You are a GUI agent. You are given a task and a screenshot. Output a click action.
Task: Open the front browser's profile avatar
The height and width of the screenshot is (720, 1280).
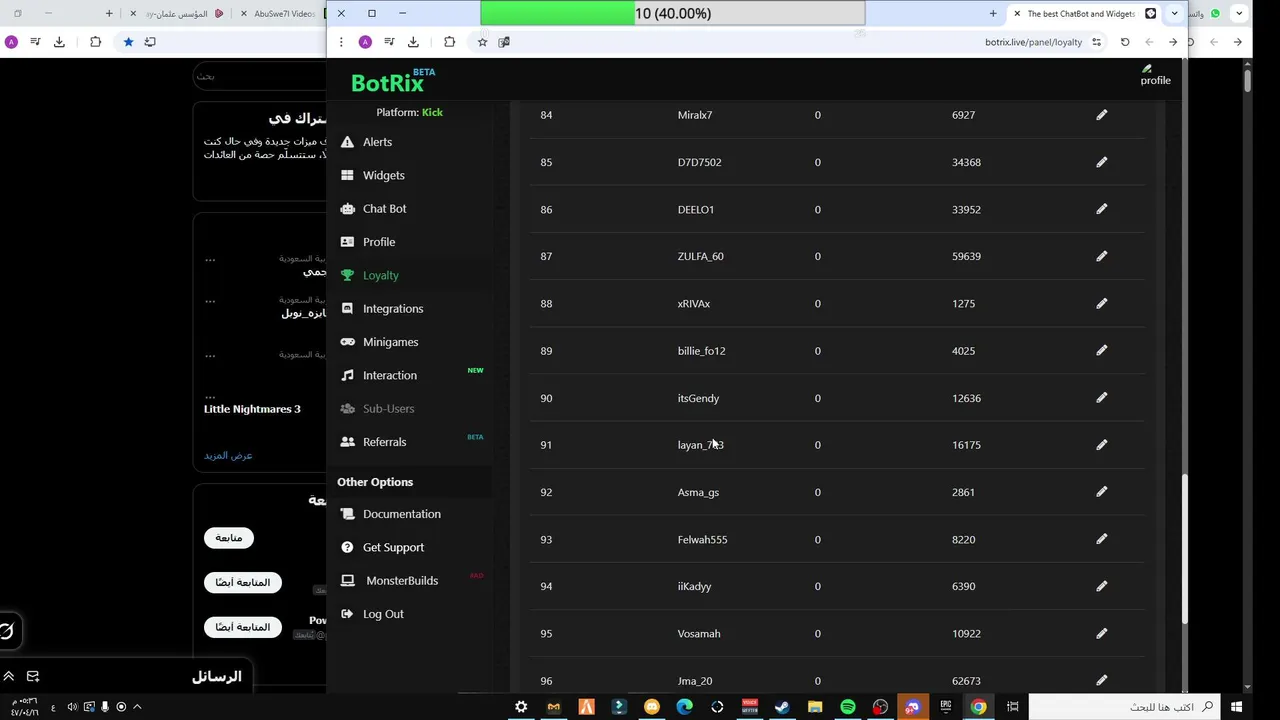pos(365,42)
